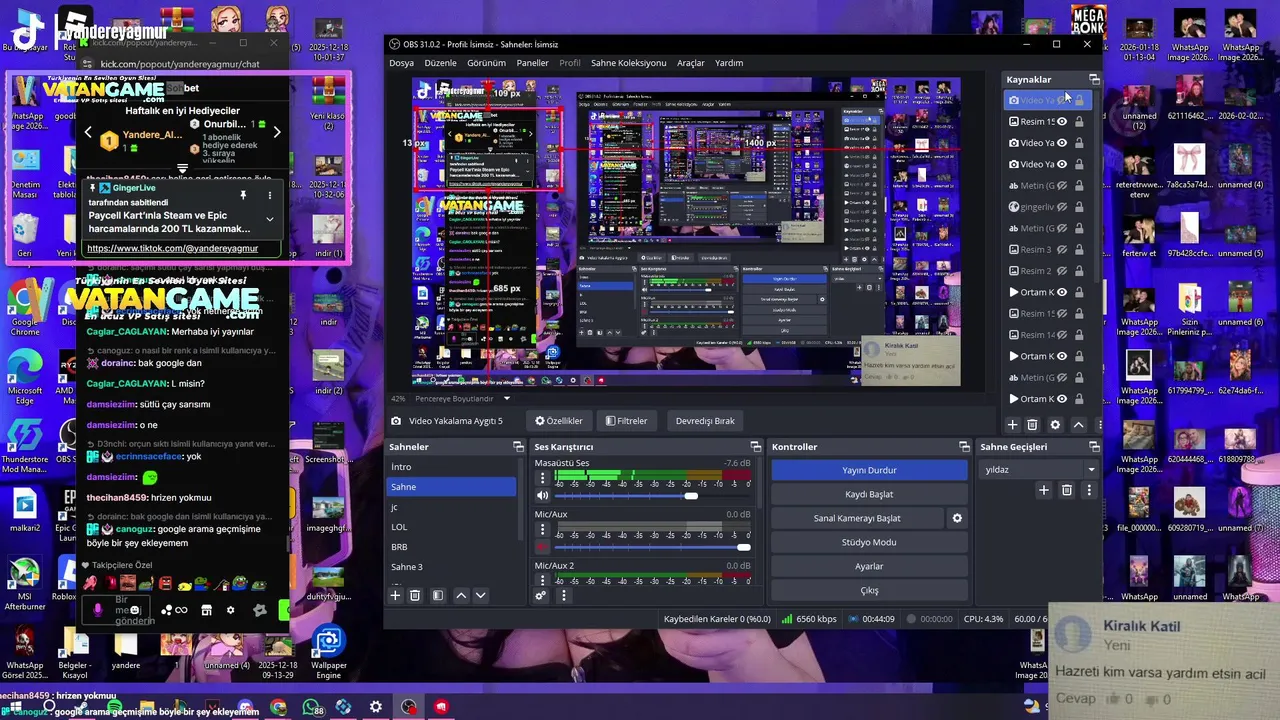This screenshot has height=720, width=1280.
Task: Unlock the Resim 3 source
Action: coord(1079,250)
